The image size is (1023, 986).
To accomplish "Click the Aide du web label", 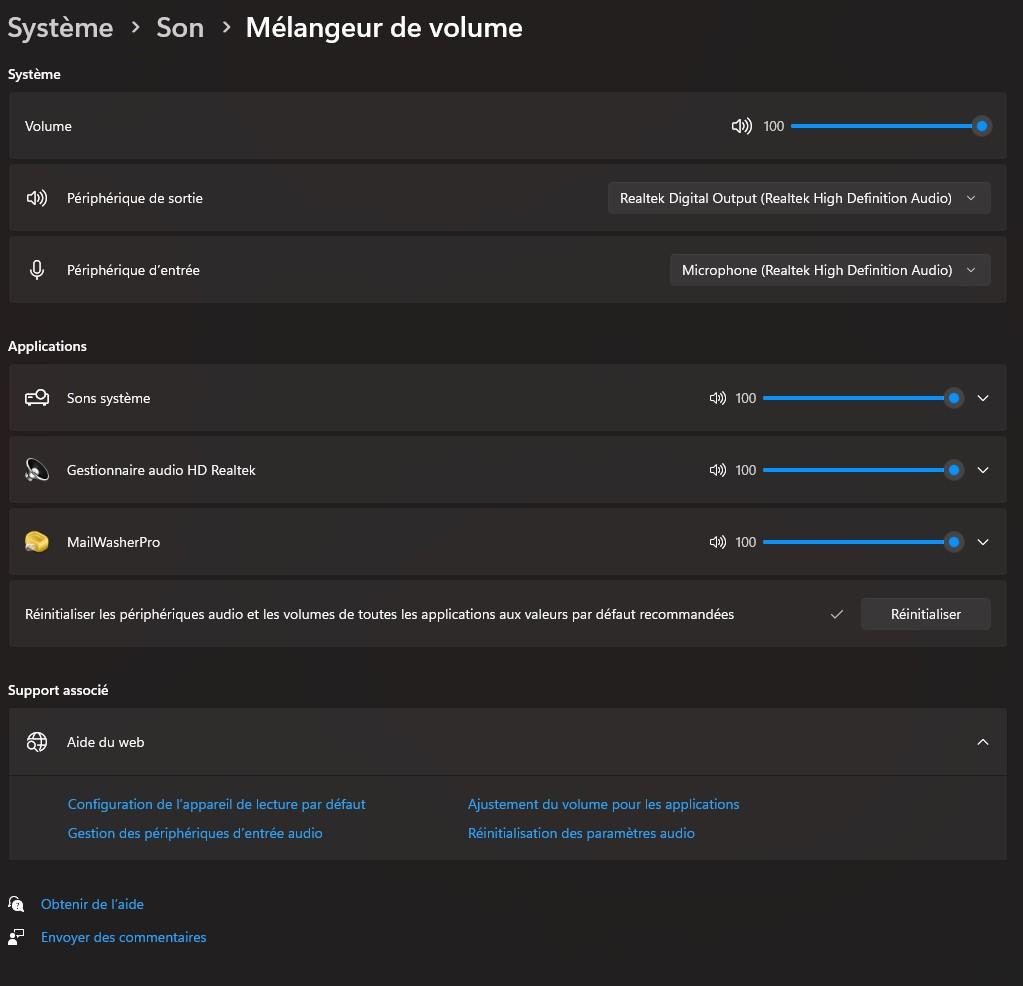I will tap(105, 742).
